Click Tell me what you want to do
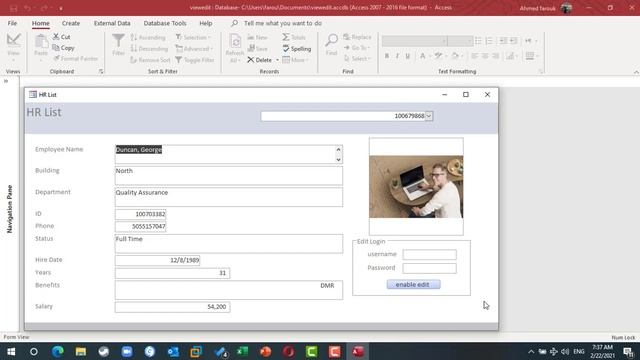640x360 pixels. click(x=282, y=23)
